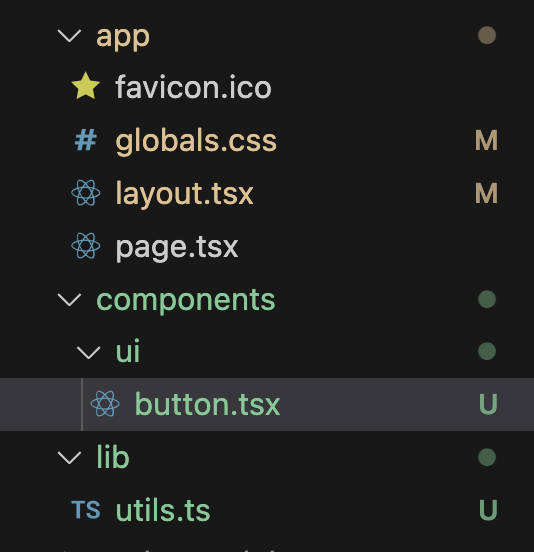This screenshot has width=534, height=552.
Task: Click the React icon beside layout.tsx
Action: pos(86,193)
